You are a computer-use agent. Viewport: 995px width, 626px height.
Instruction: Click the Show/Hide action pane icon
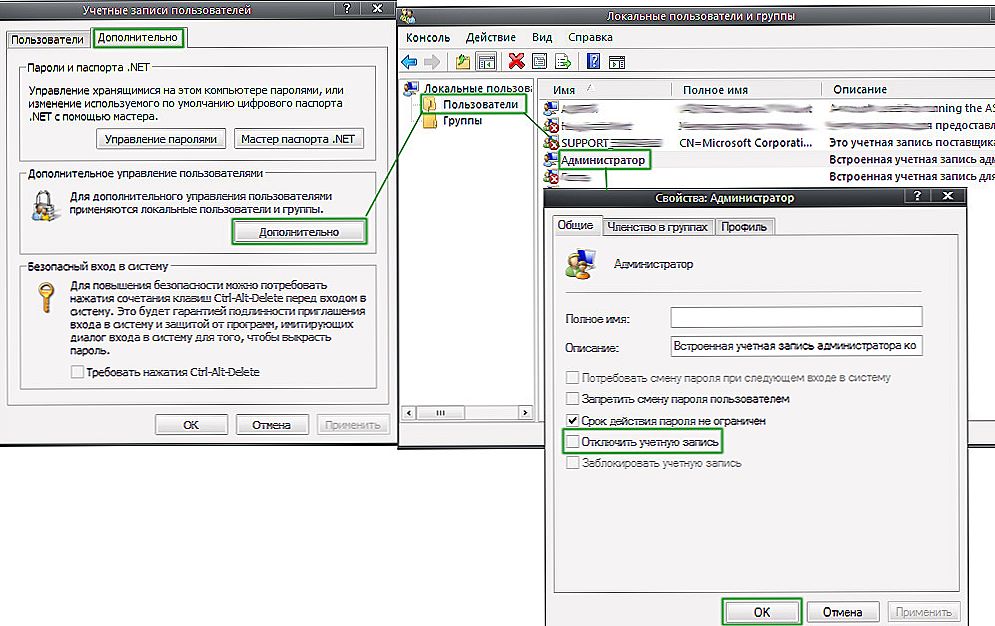pos(617,62)
